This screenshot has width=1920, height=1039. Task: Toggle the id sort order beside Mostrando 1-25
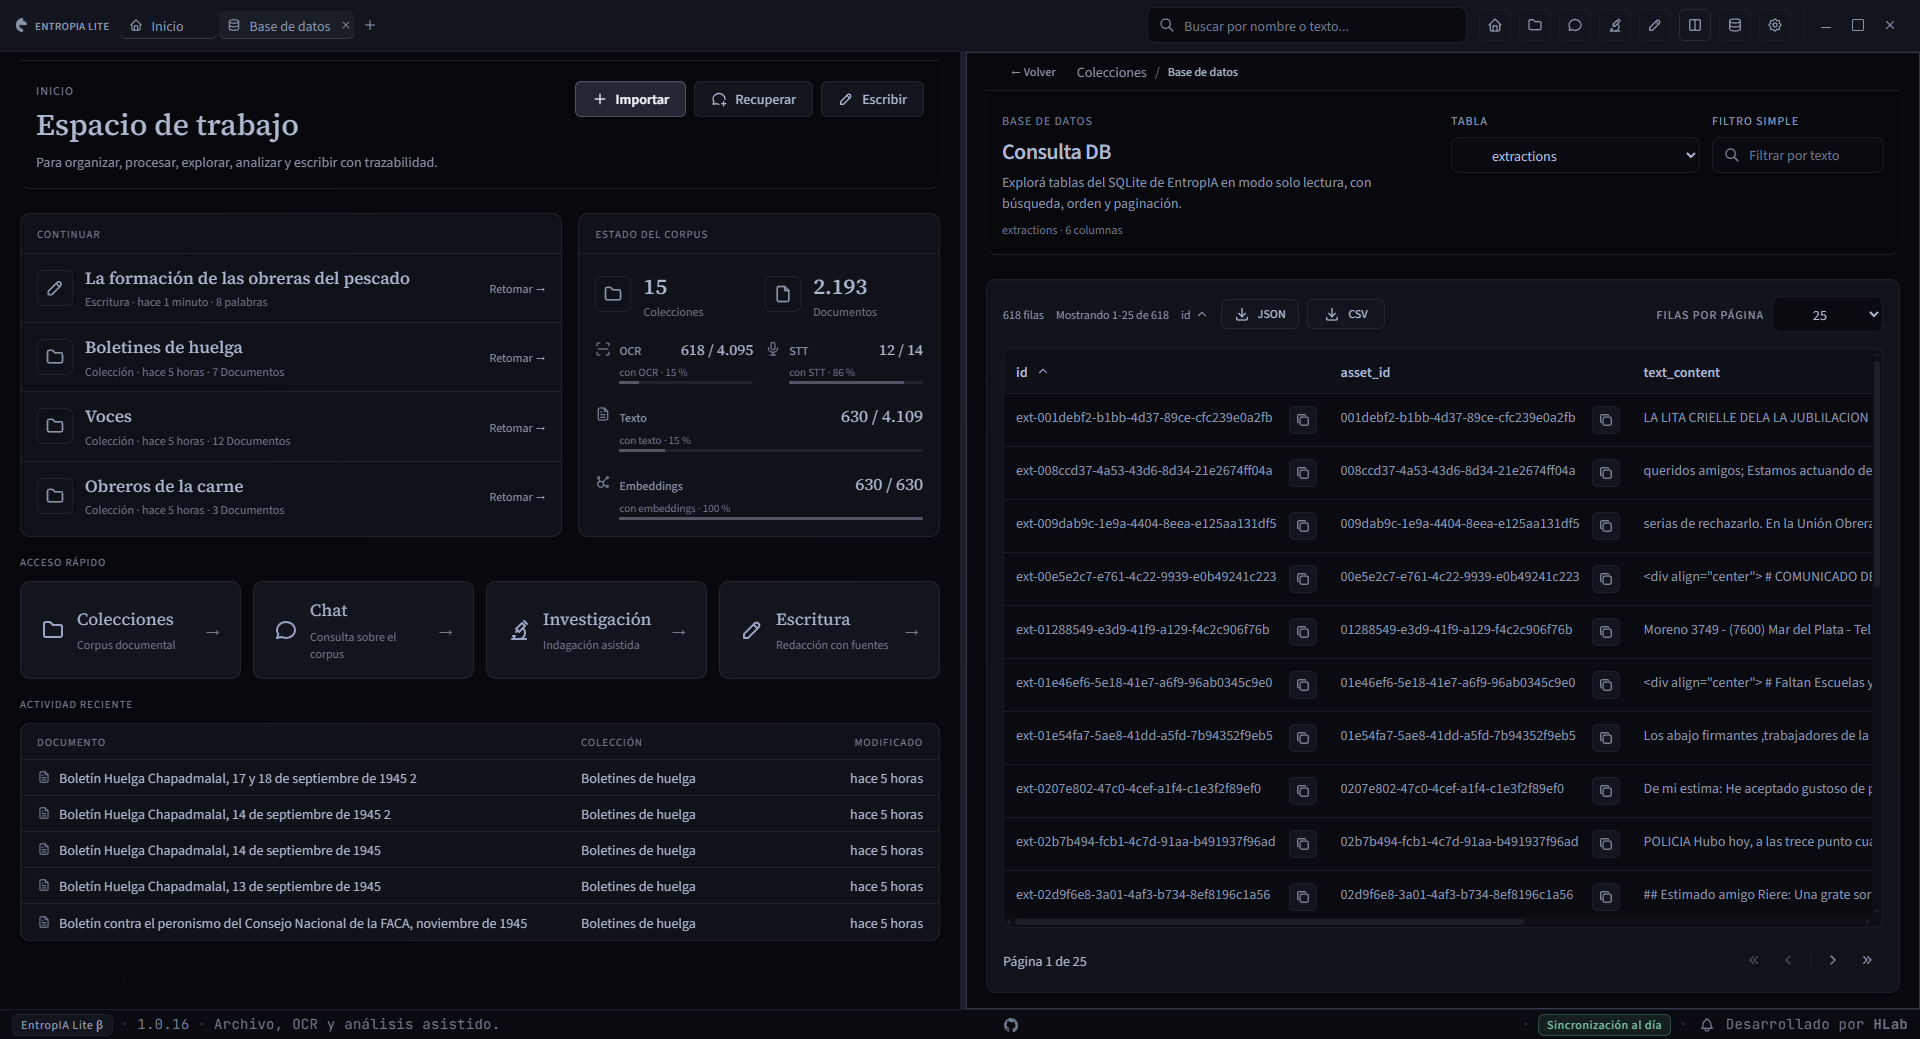(1194, 315)
